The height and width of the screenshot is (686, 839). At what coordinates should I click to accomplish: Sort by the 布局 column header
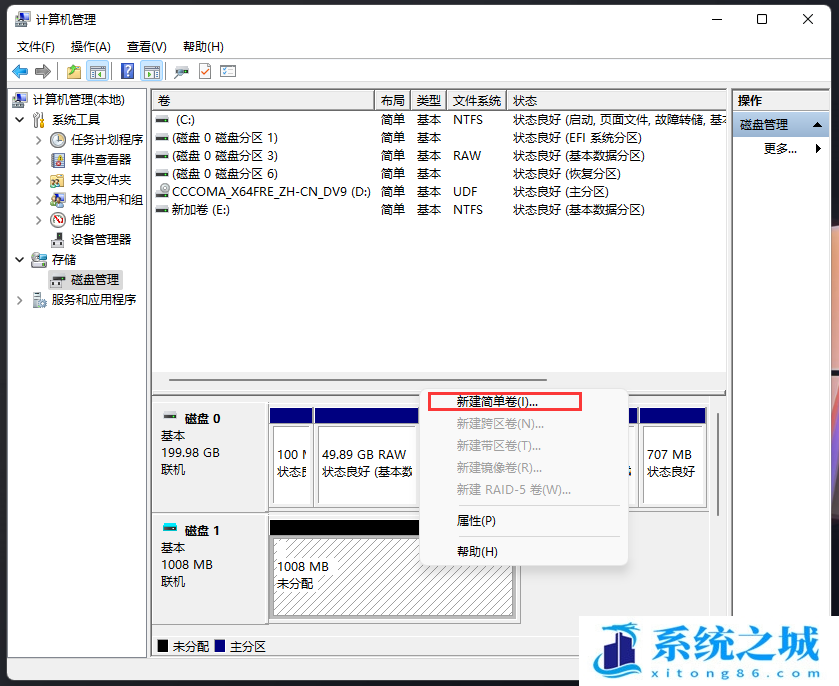coord(392,101)
